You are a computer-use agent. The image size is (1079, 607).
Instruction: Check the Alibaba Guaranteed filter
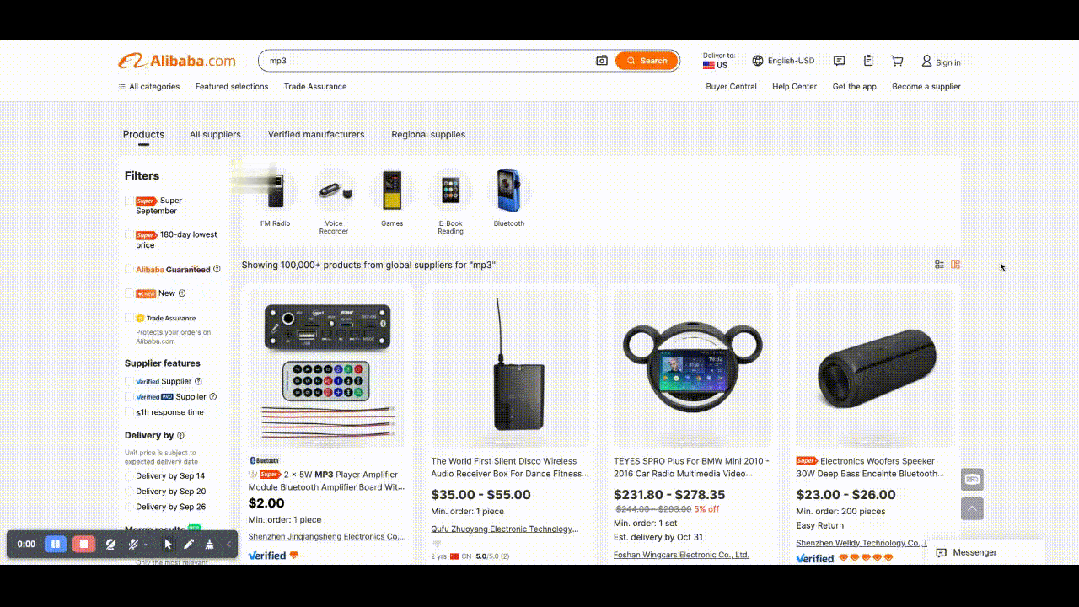(x=129, y=269)
